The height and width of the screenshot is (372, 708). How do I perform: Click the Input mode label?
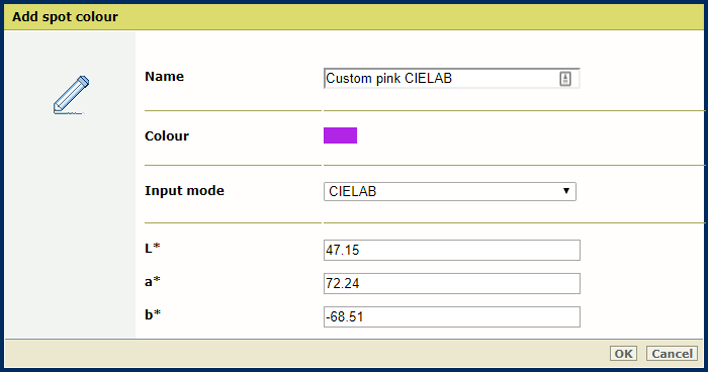(x=184, y=191)
